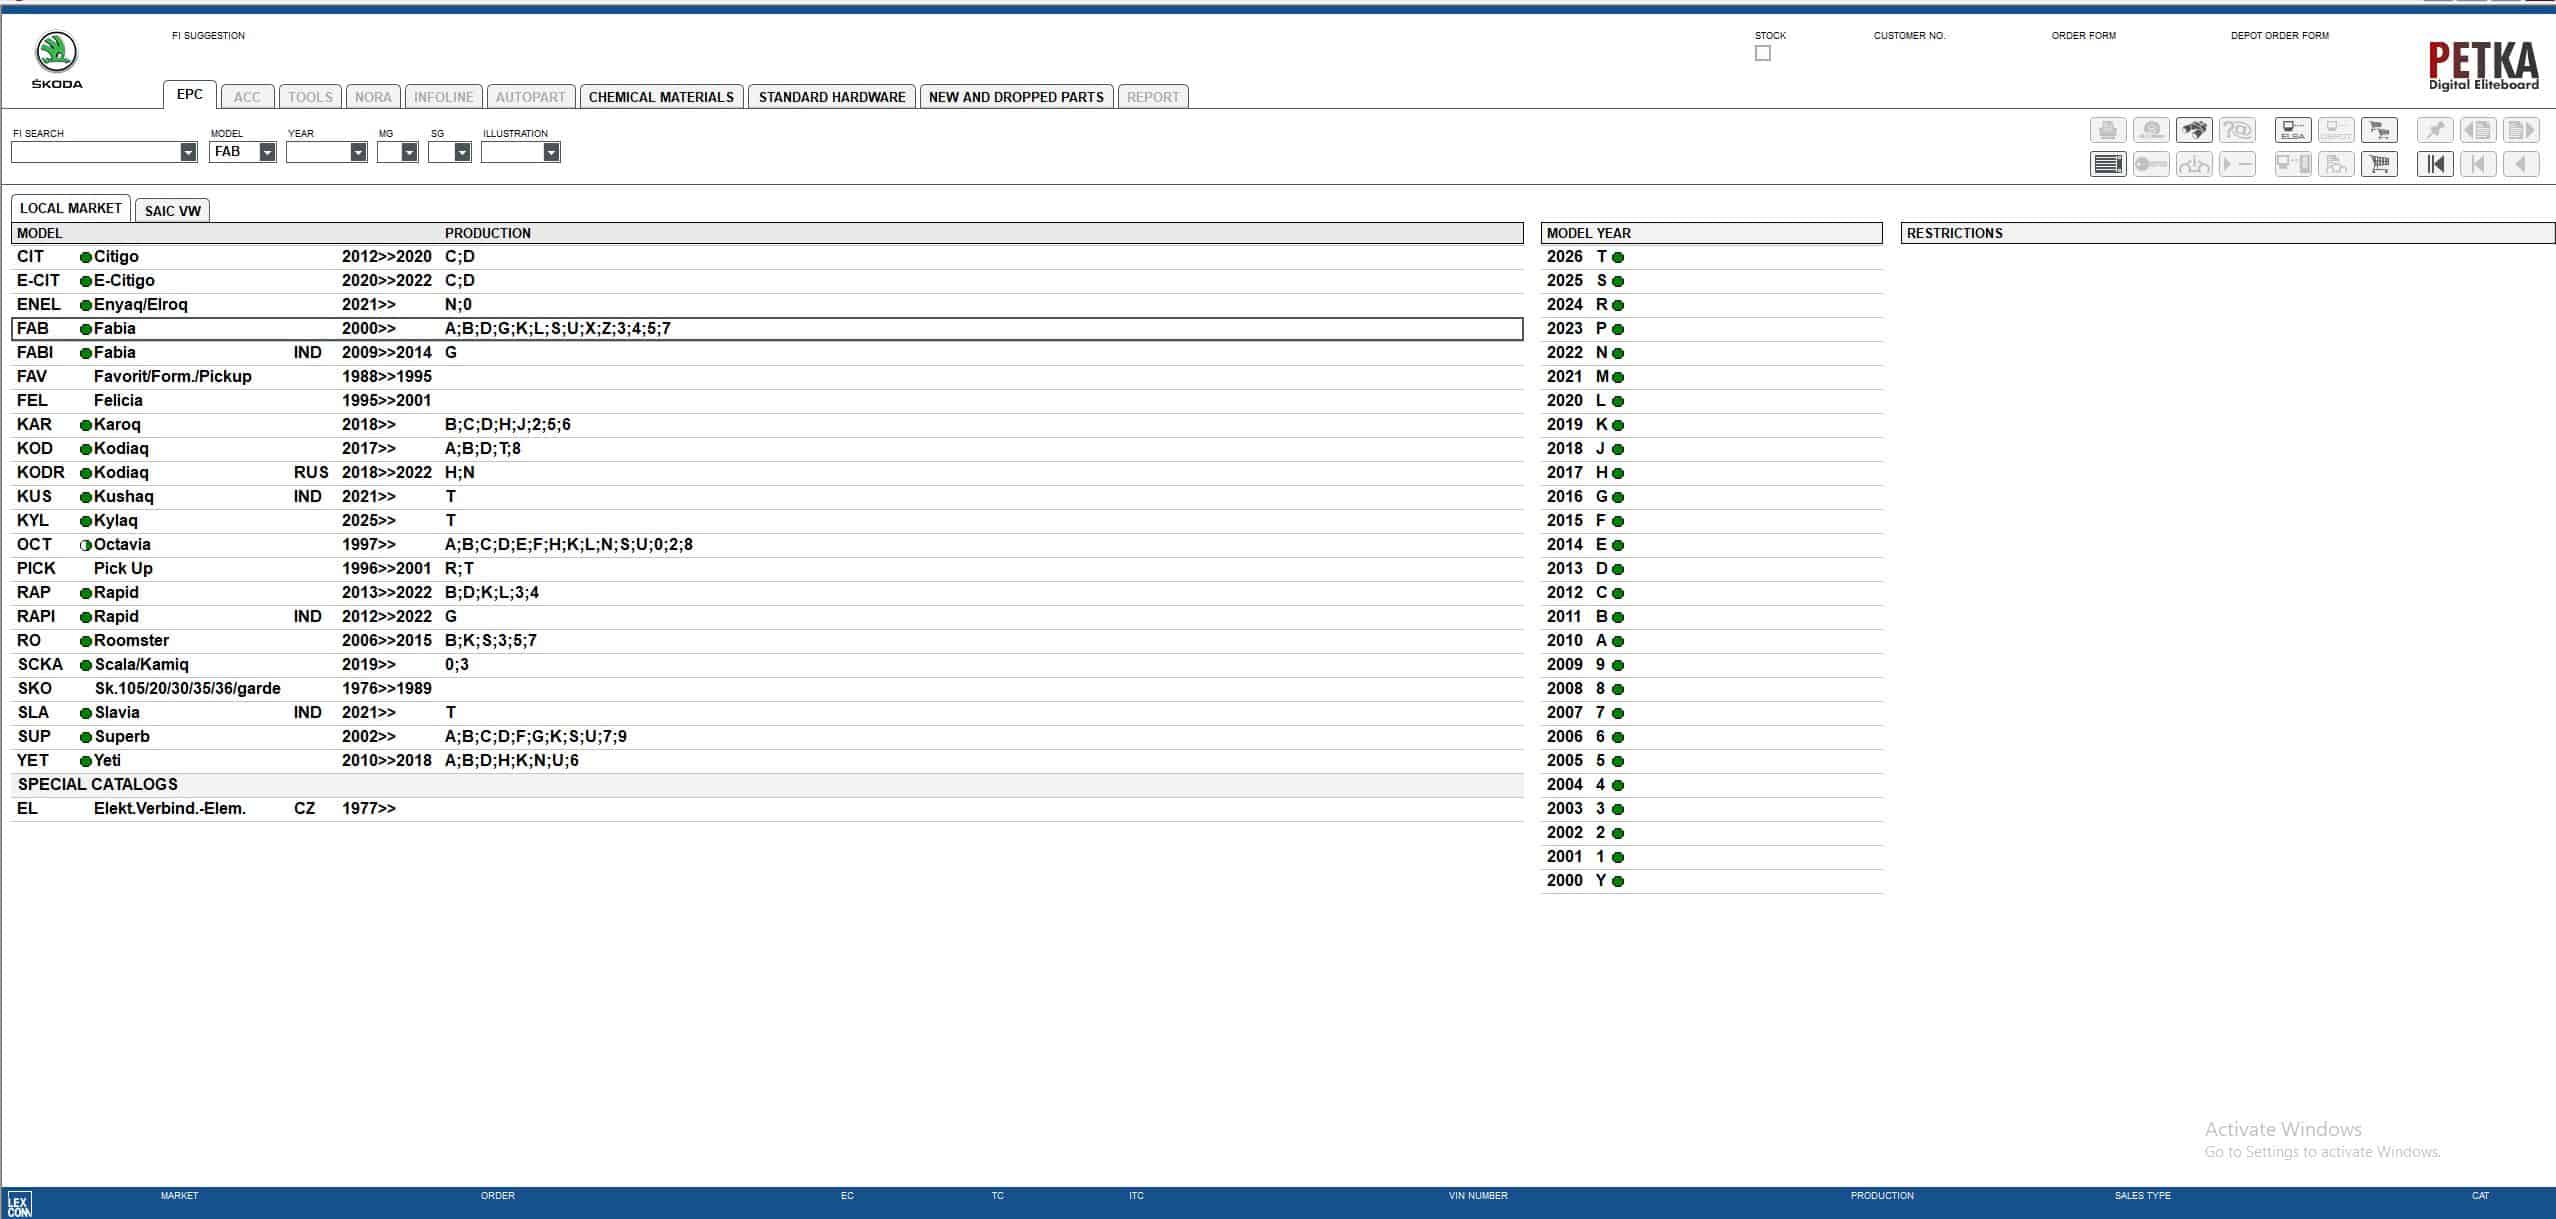
Task: Select the SCKA Scala/Kamiq row
Action: 767,665
